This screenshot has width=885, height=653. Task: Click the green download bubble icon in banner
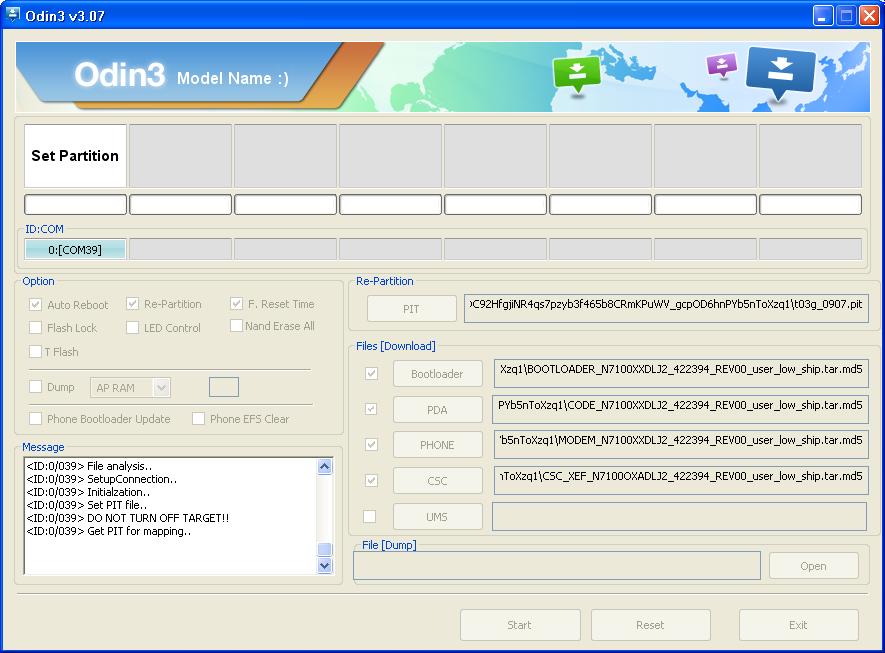pyautogui.click(x=577, y=74)
